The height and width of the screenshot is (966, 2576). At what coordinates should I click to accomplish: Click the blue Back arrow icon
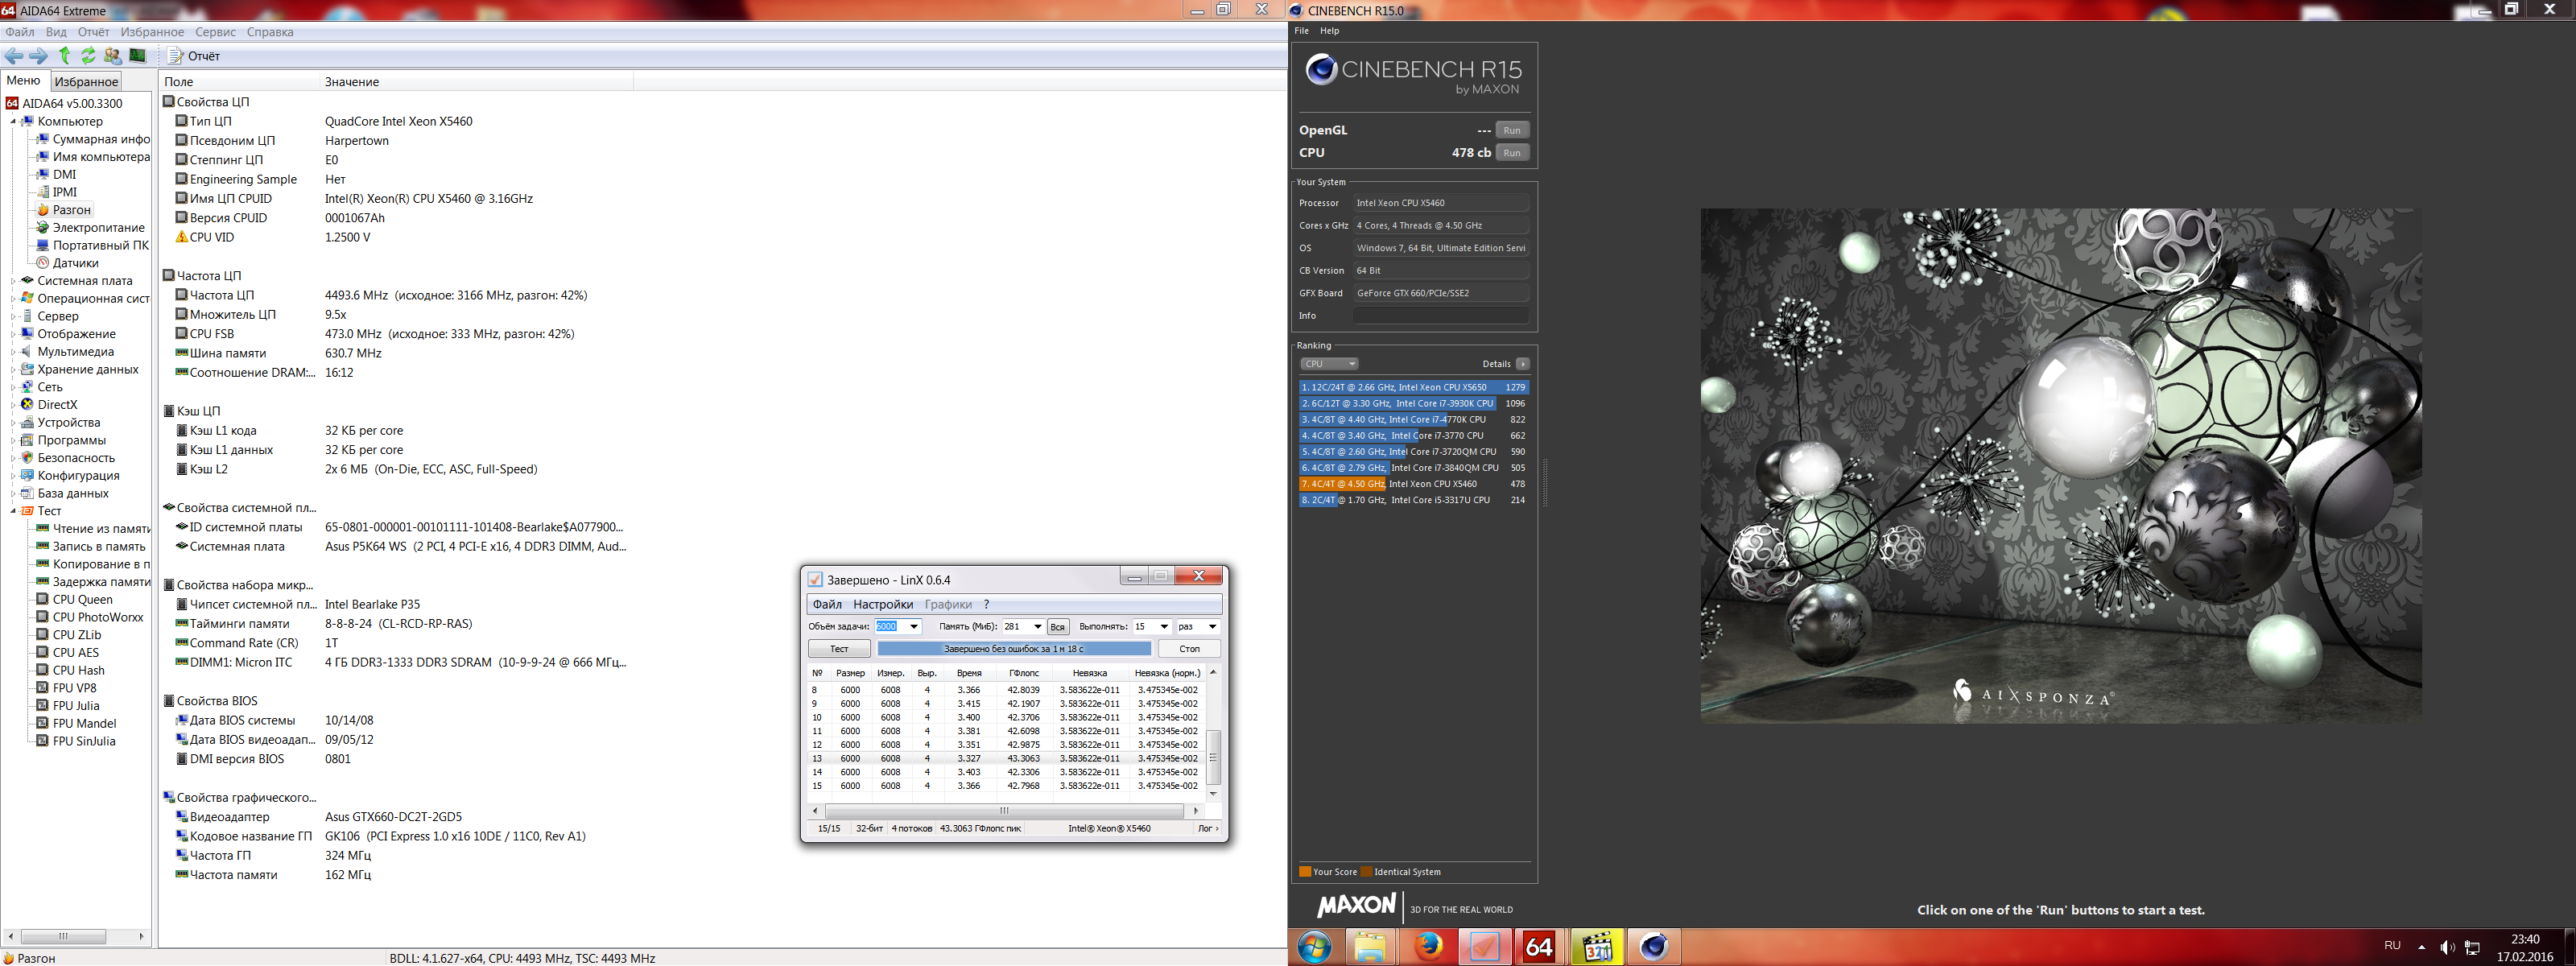[14, 56]
